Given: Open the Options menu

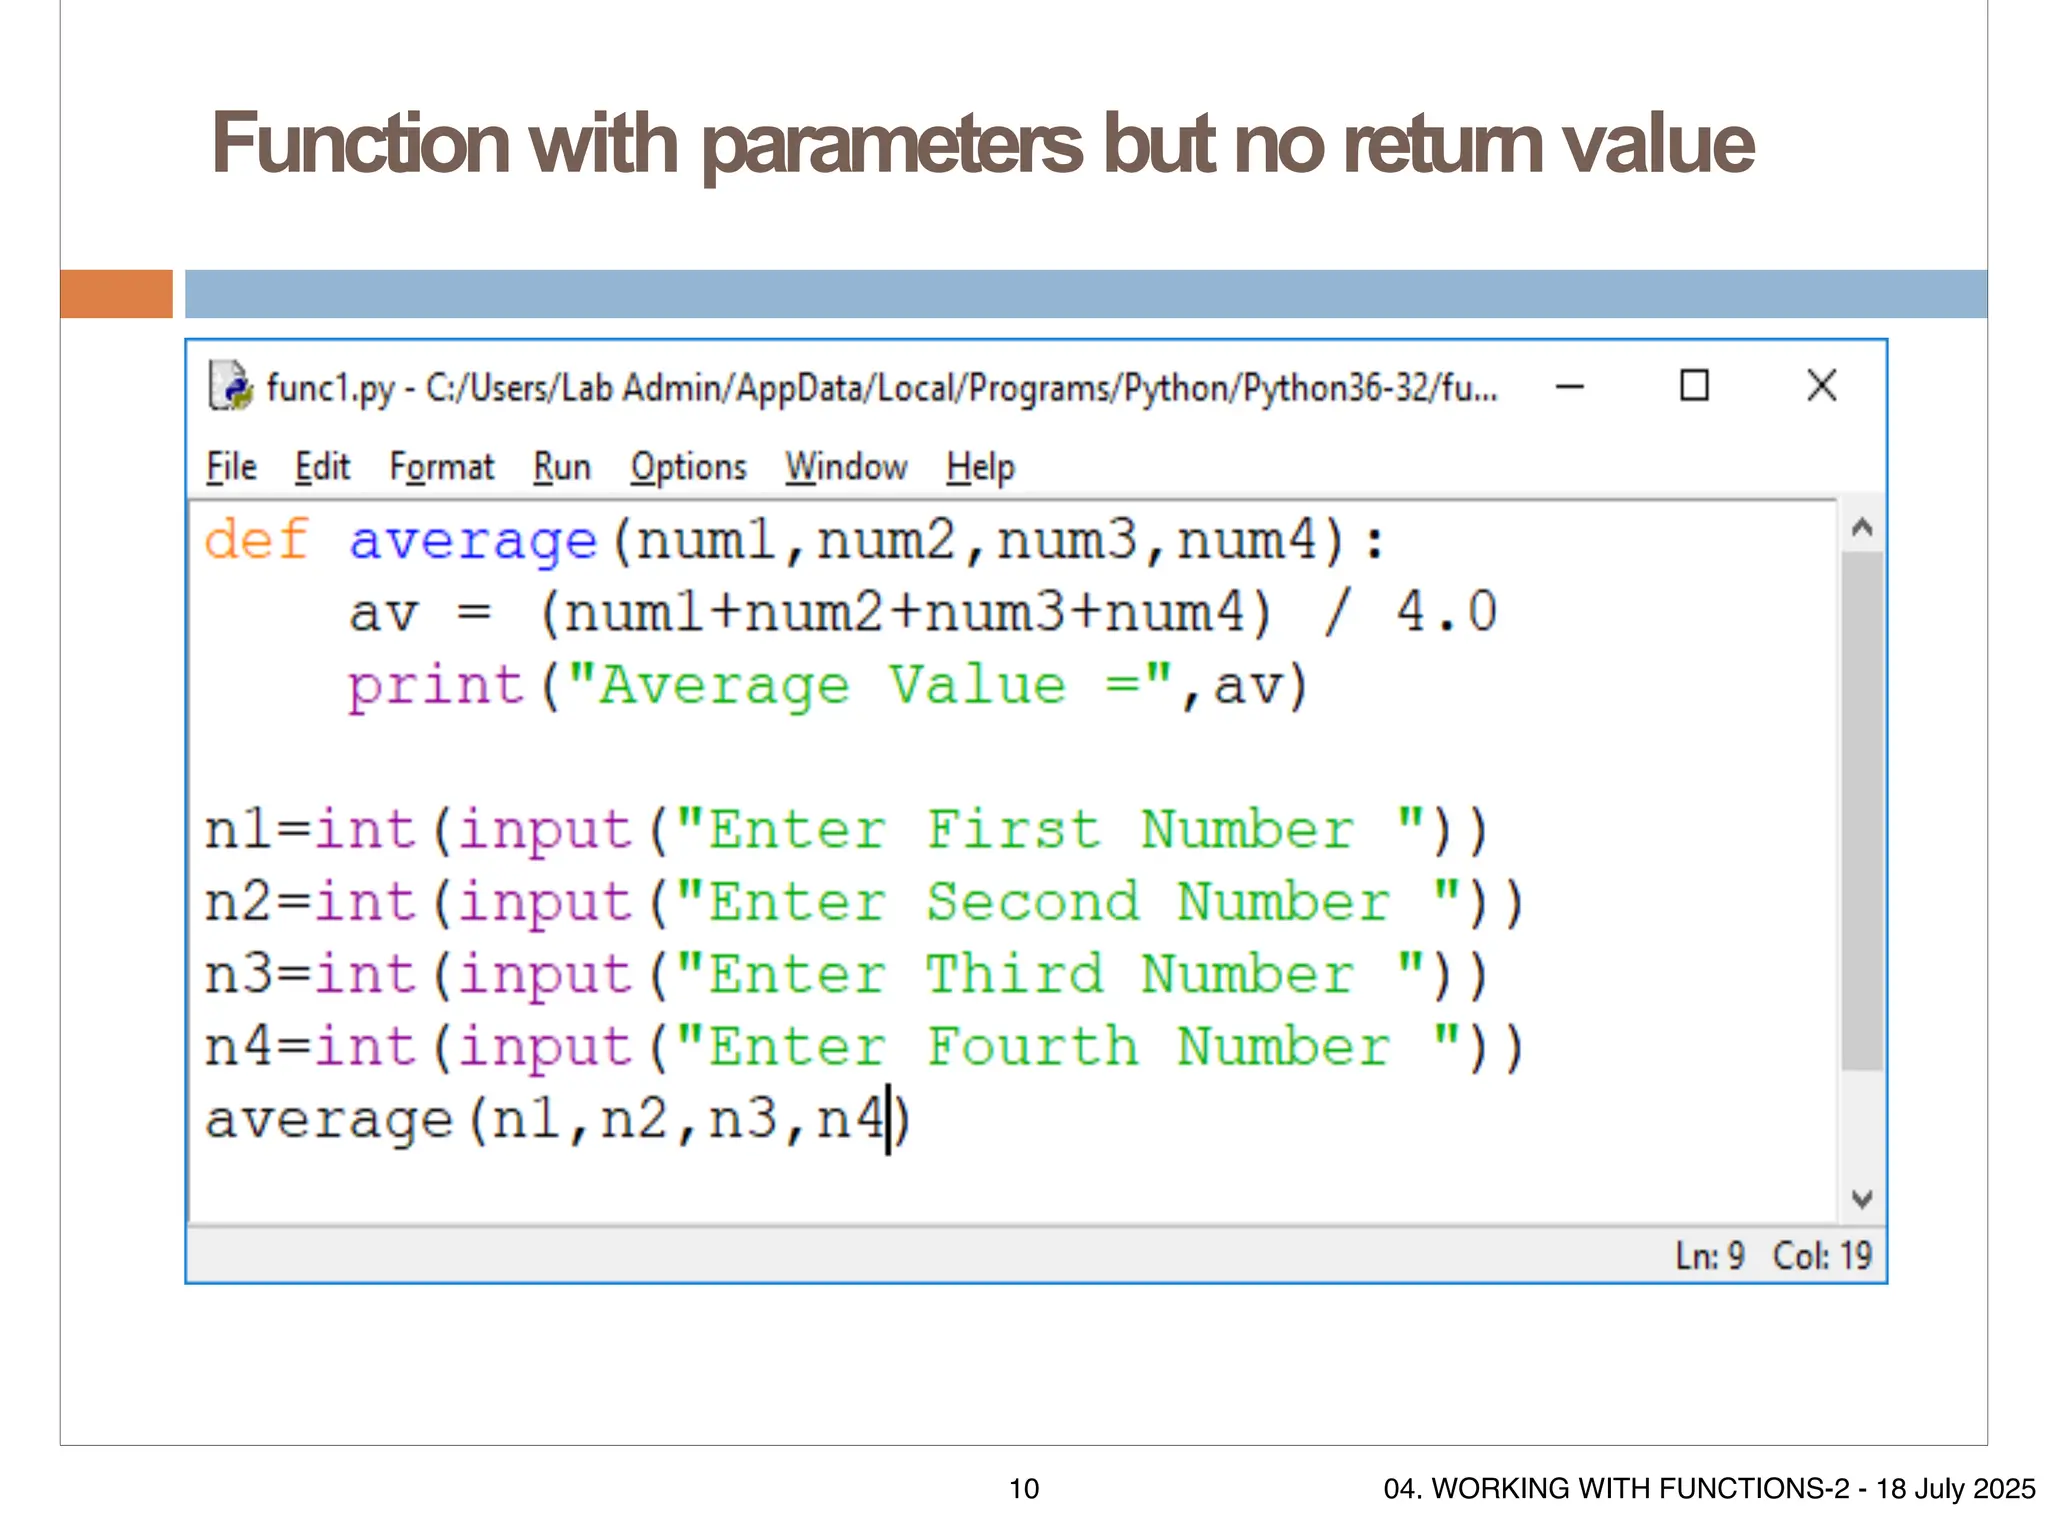Looking at the screenshot, I should (x=688, y=467).
